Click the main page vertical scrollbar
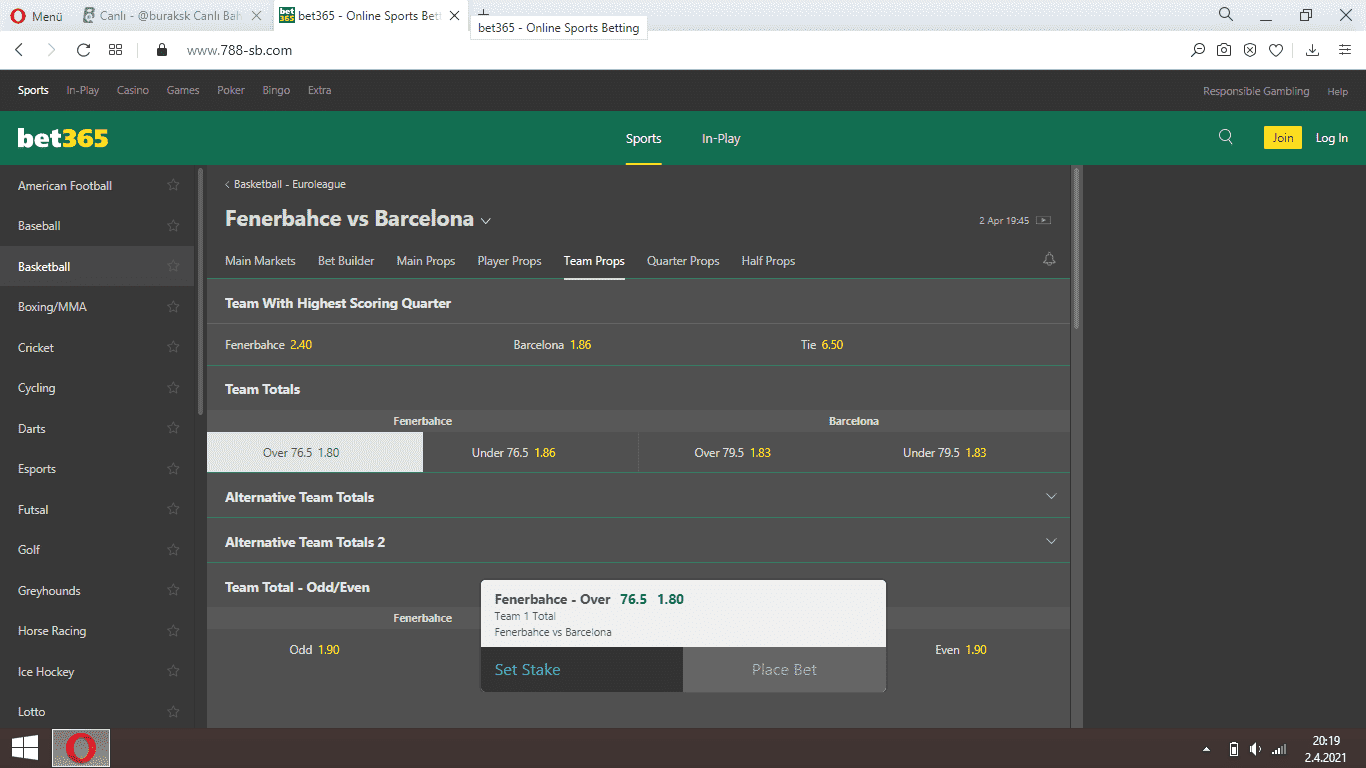The height and width of the screenshot is (768, 1366). point(1076,249)
